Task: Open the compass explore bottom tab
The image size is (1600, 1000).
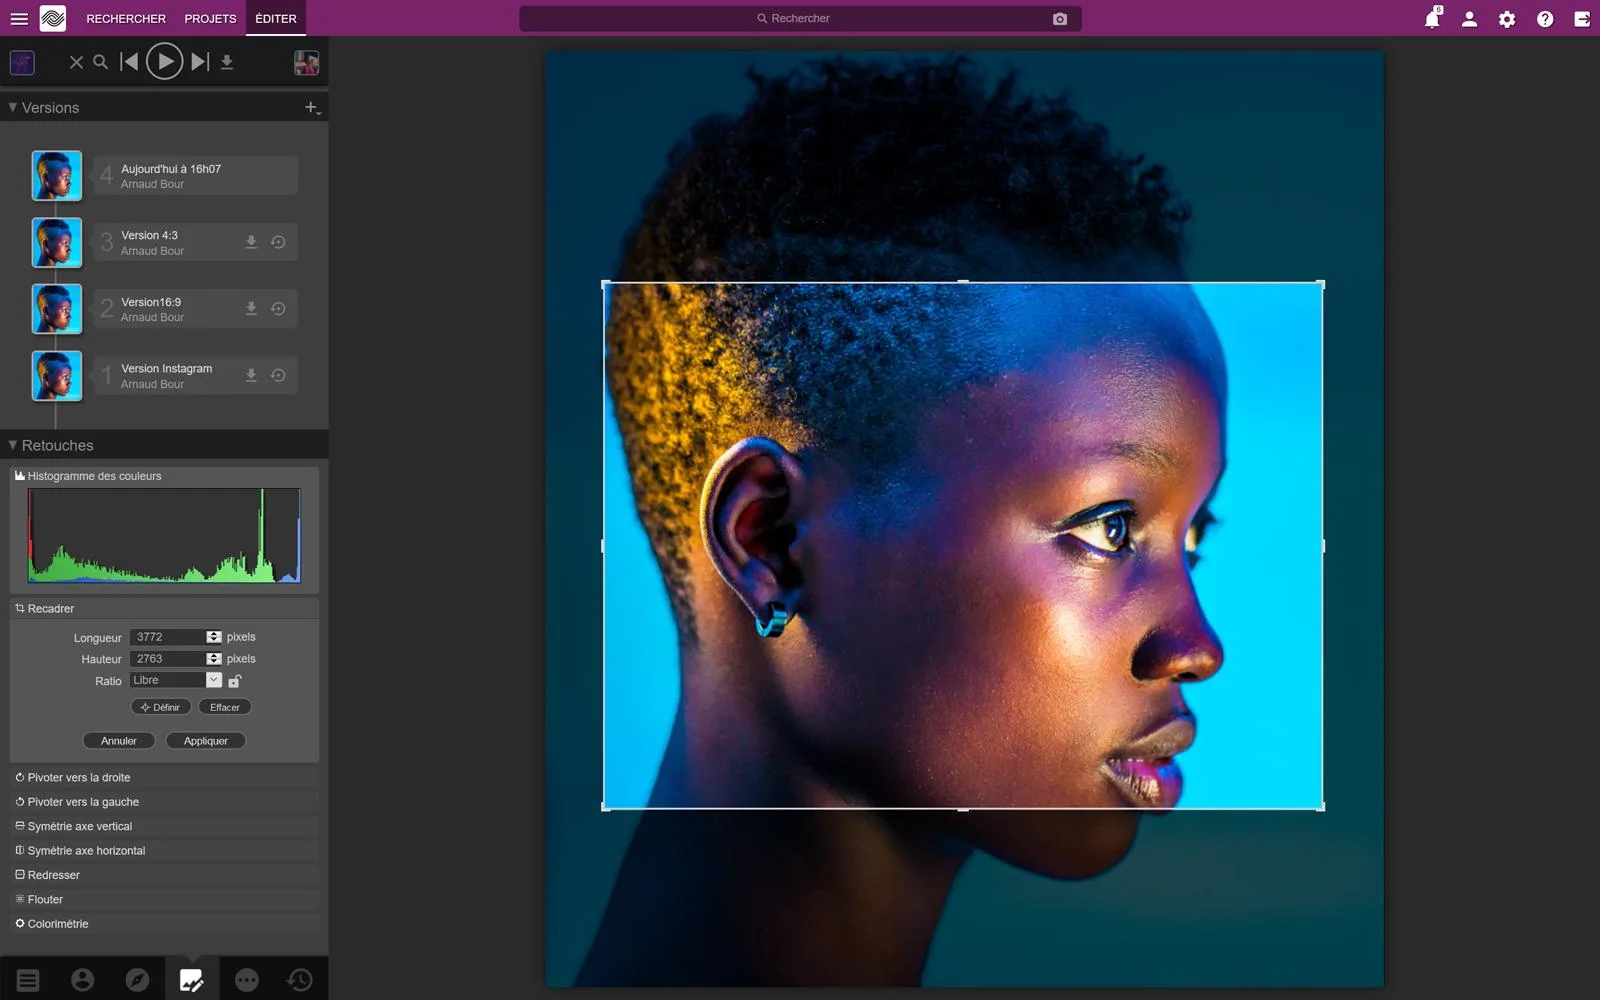Action: (137, 980)
